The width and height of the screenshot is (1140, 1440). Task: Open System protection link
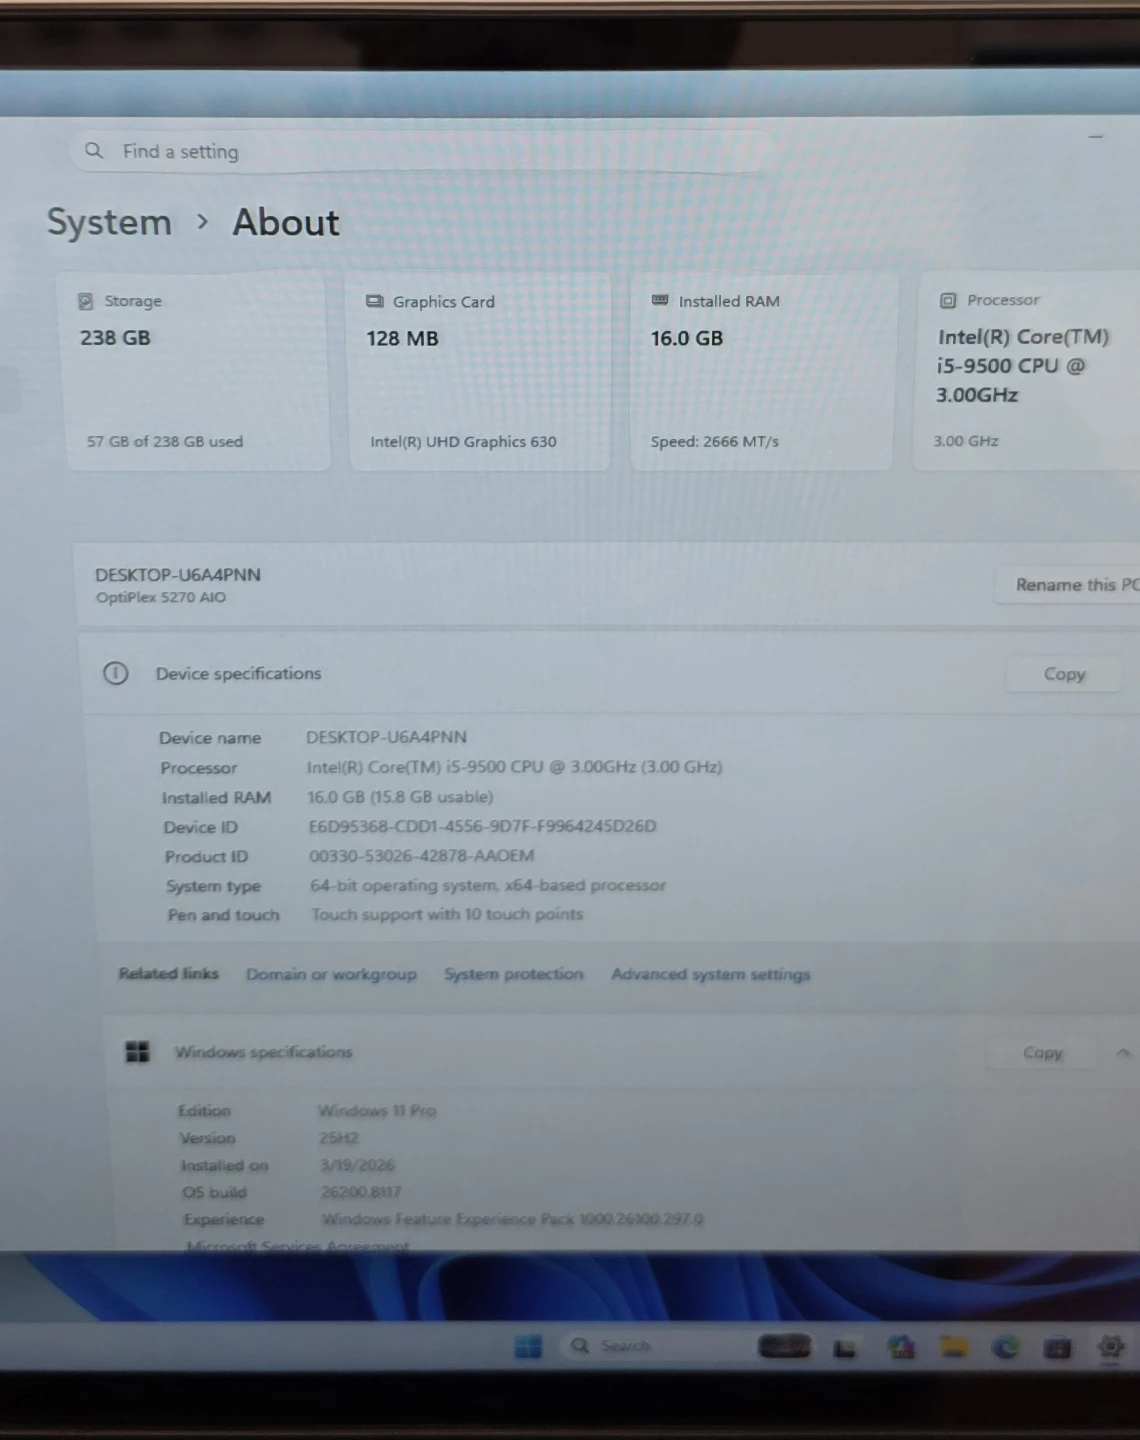(x=513, y=974)
